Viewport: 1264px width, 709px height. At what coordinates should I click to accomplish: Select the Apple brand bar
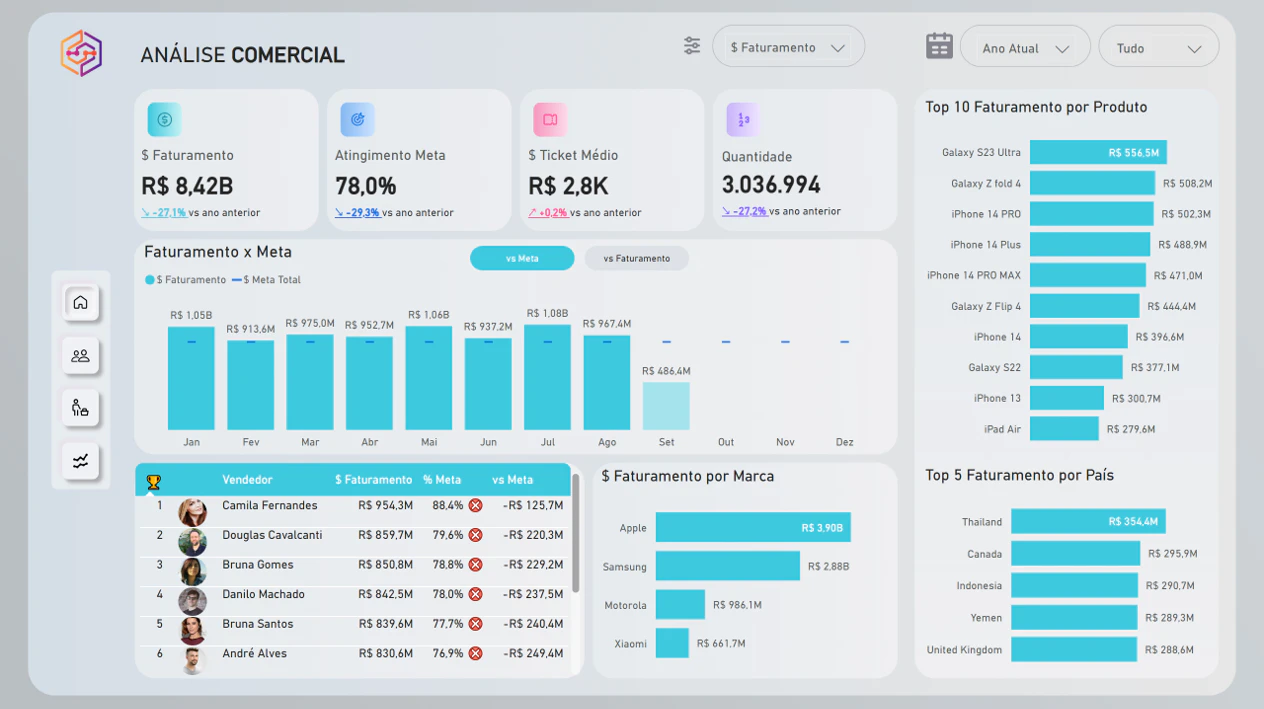click(753, 528)
